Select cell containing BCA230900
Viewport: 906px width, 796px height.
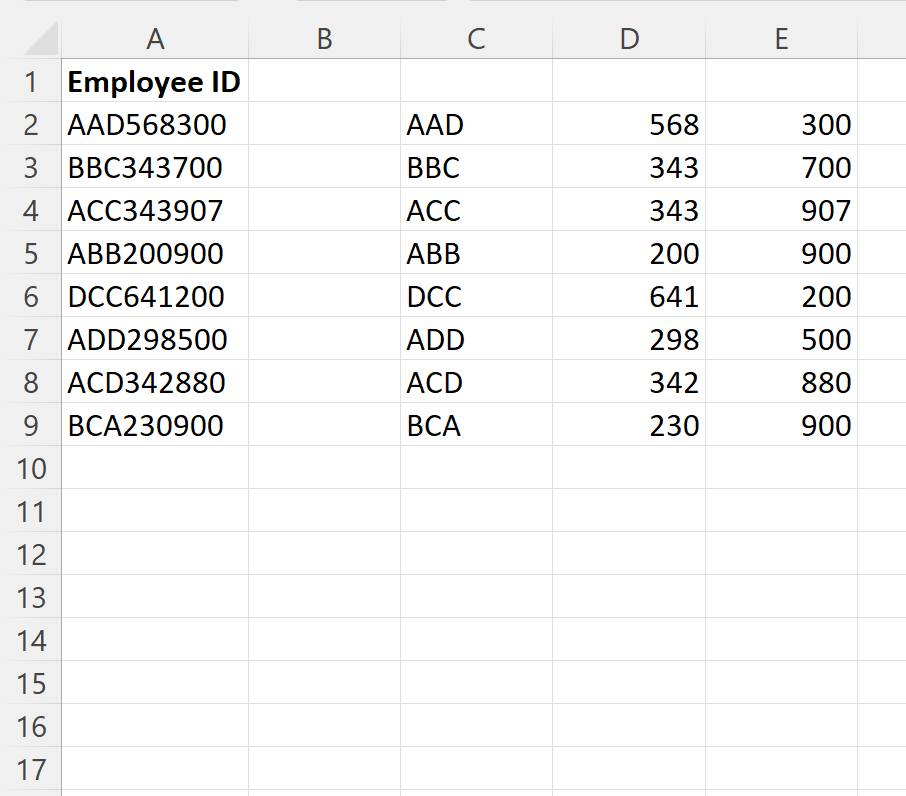point(156,426)
